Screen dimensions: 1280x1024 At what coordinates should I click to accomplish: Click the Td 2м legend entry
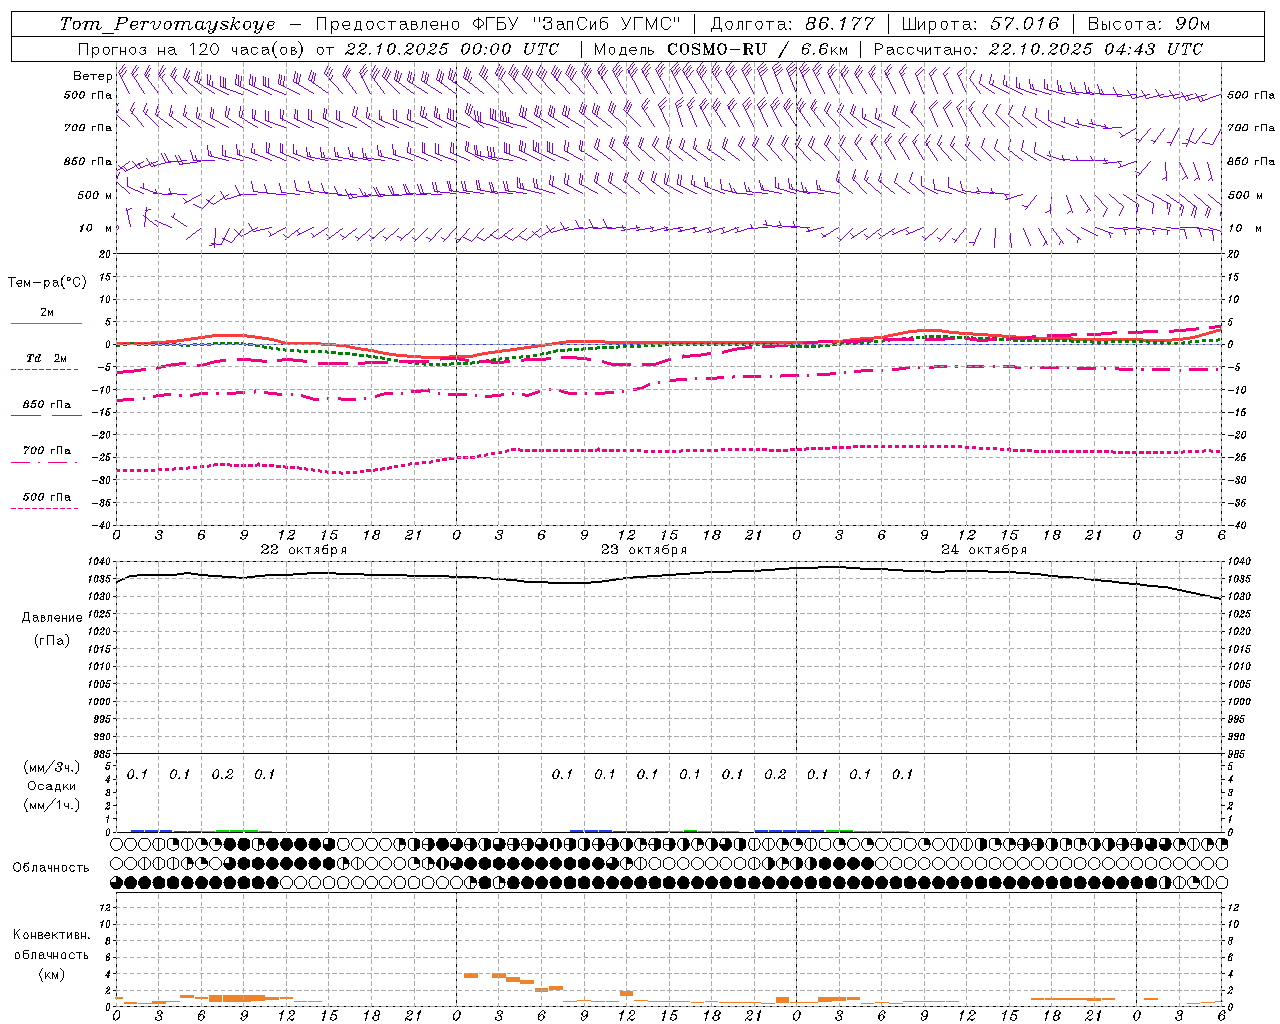click(x=46, y=358)
